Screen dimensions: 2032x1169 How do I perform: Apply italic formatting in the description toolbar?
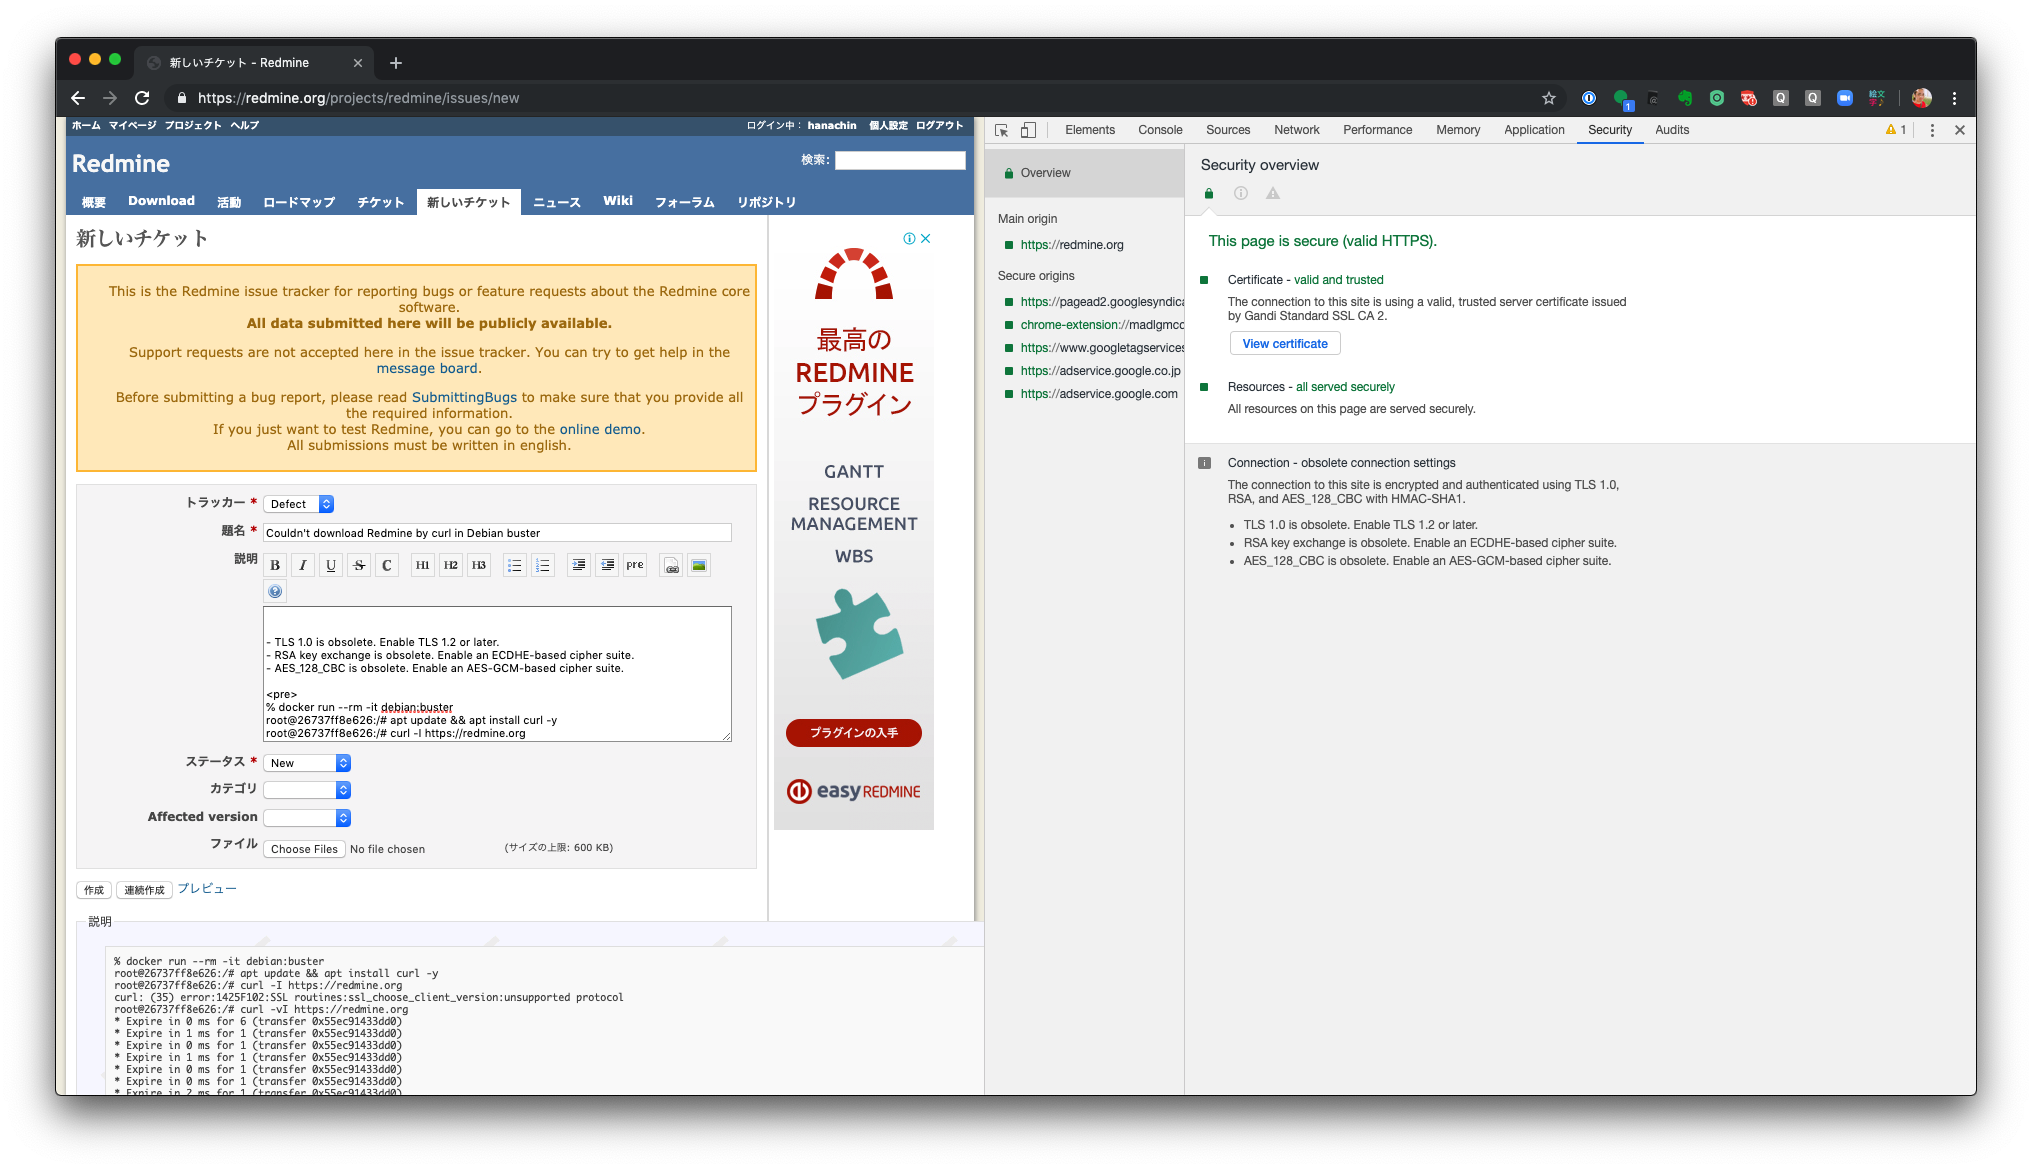click(303, 565)
